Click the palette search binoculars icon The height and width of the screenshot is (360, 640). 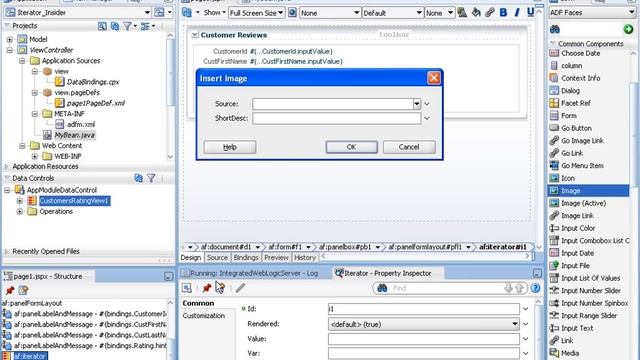click(x=555, y=29)
